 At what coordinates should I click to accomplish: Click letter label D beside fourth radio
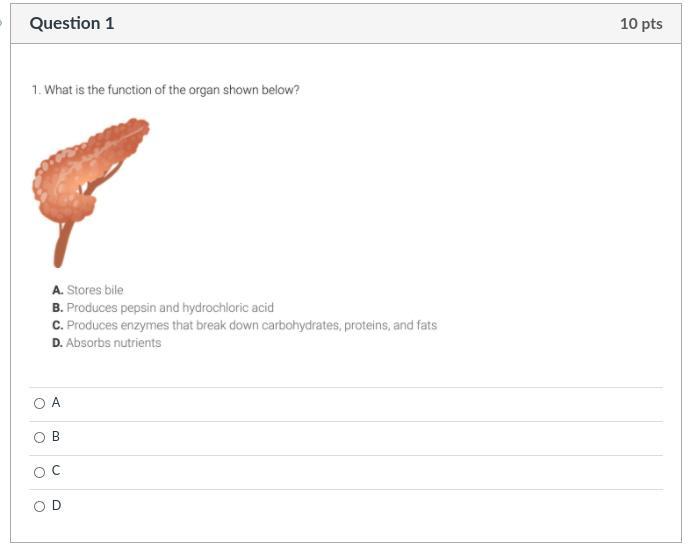coord(56,506)
